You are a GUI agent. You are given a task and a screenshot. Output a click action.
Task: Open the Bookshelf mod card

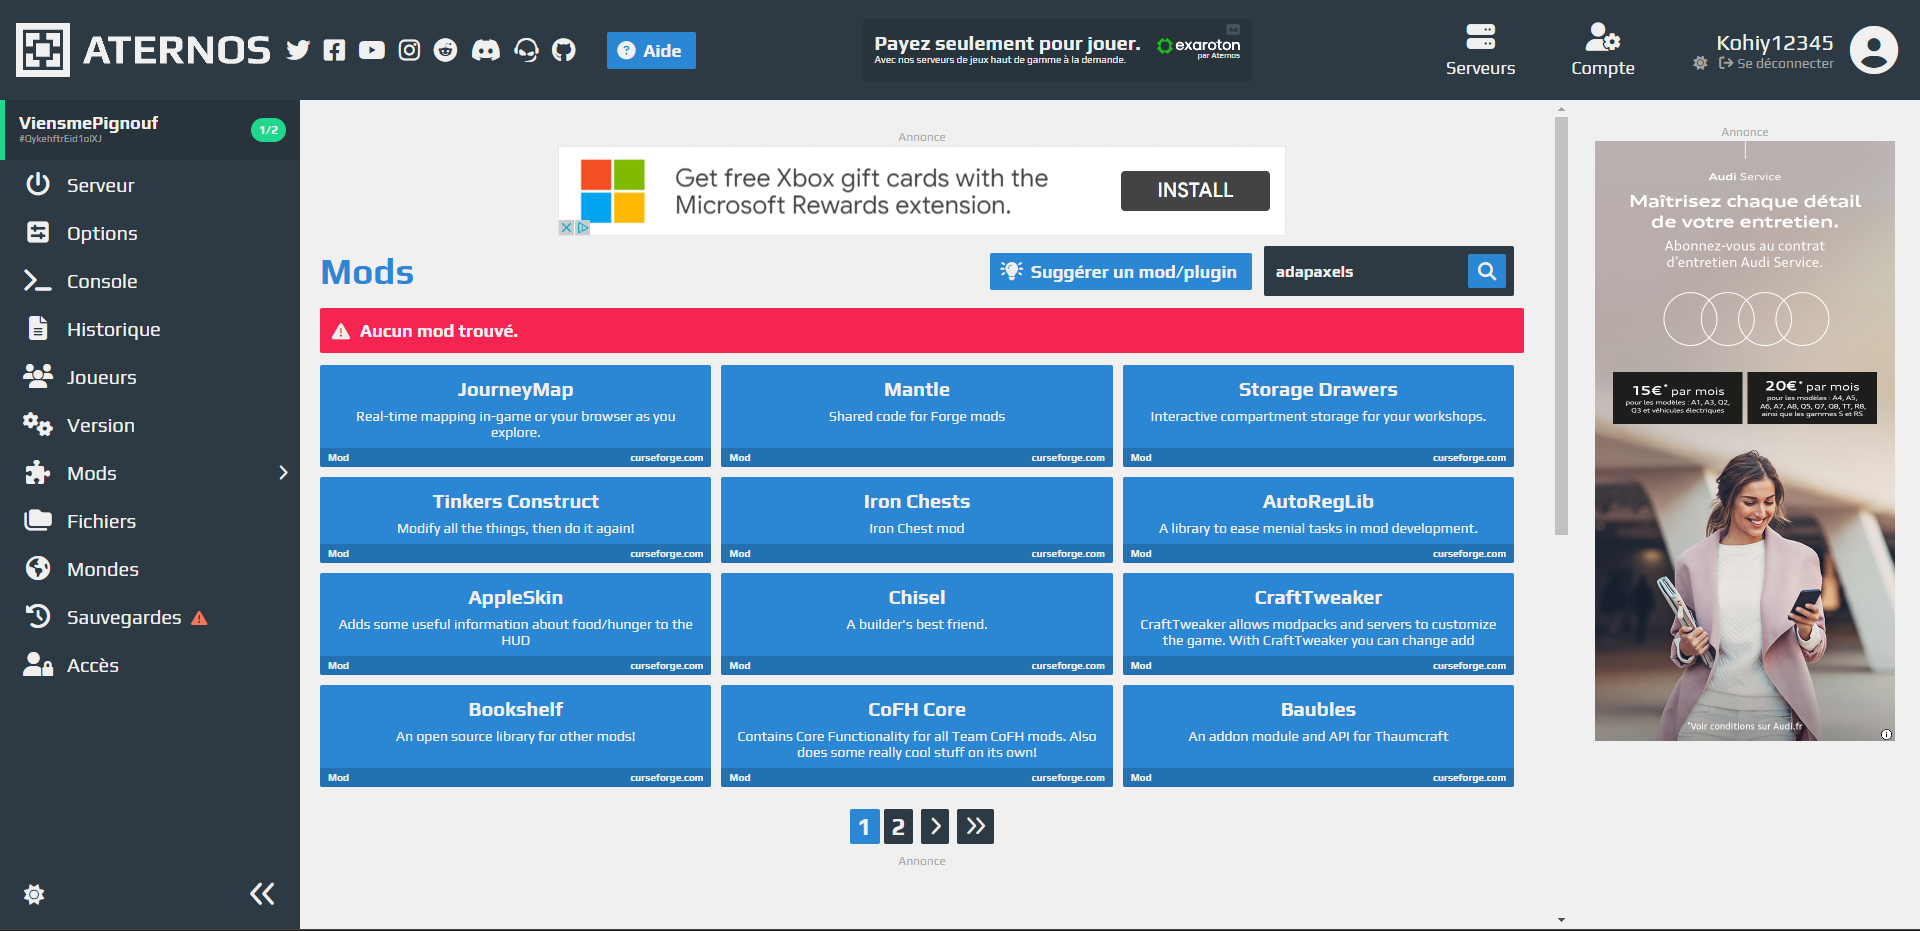515,735
